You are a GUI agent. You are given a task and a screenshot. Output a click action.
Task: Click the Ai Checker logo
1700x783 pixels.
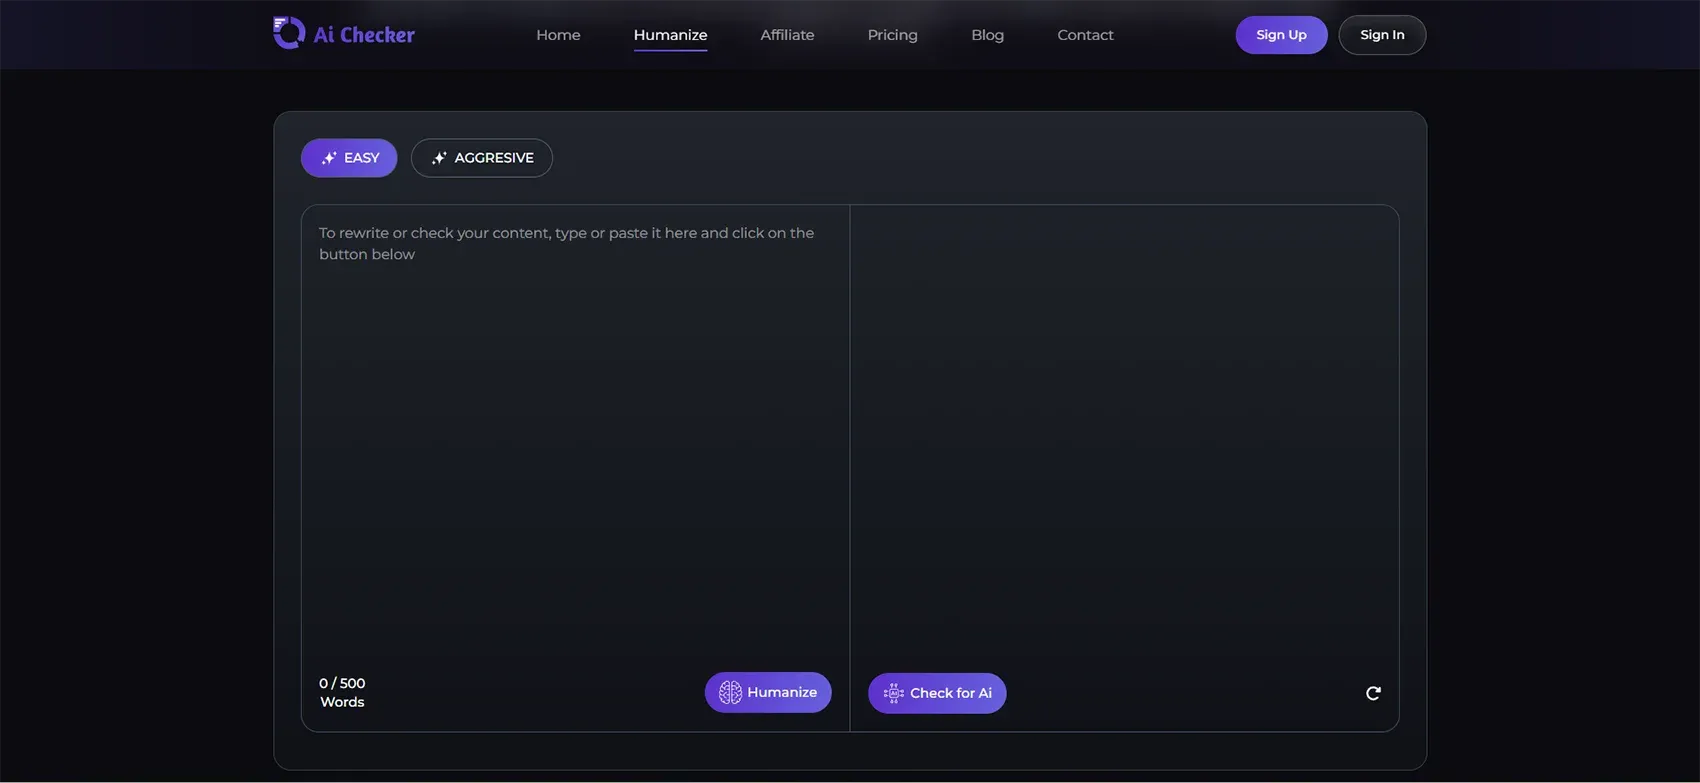(x=344, y=34)
